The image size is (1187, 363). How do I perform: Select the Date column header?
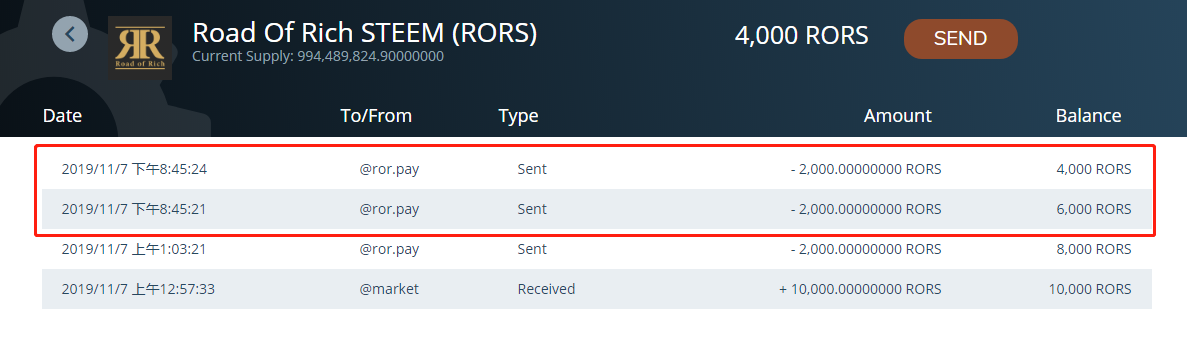click(62, 116)
